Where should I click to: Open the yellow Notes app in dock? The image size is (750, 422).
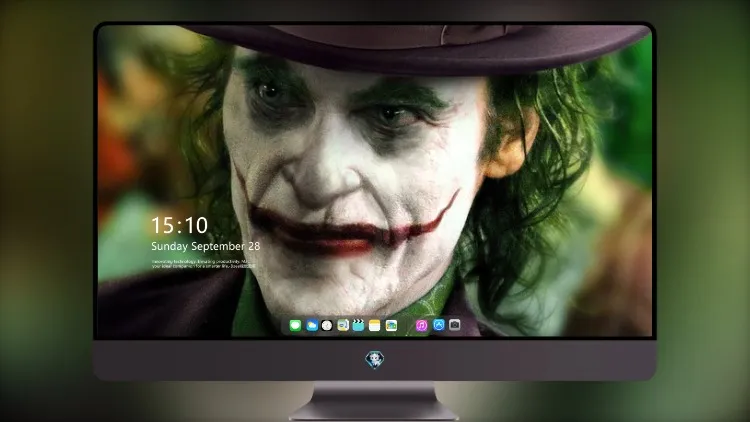[x=375, y=325]
